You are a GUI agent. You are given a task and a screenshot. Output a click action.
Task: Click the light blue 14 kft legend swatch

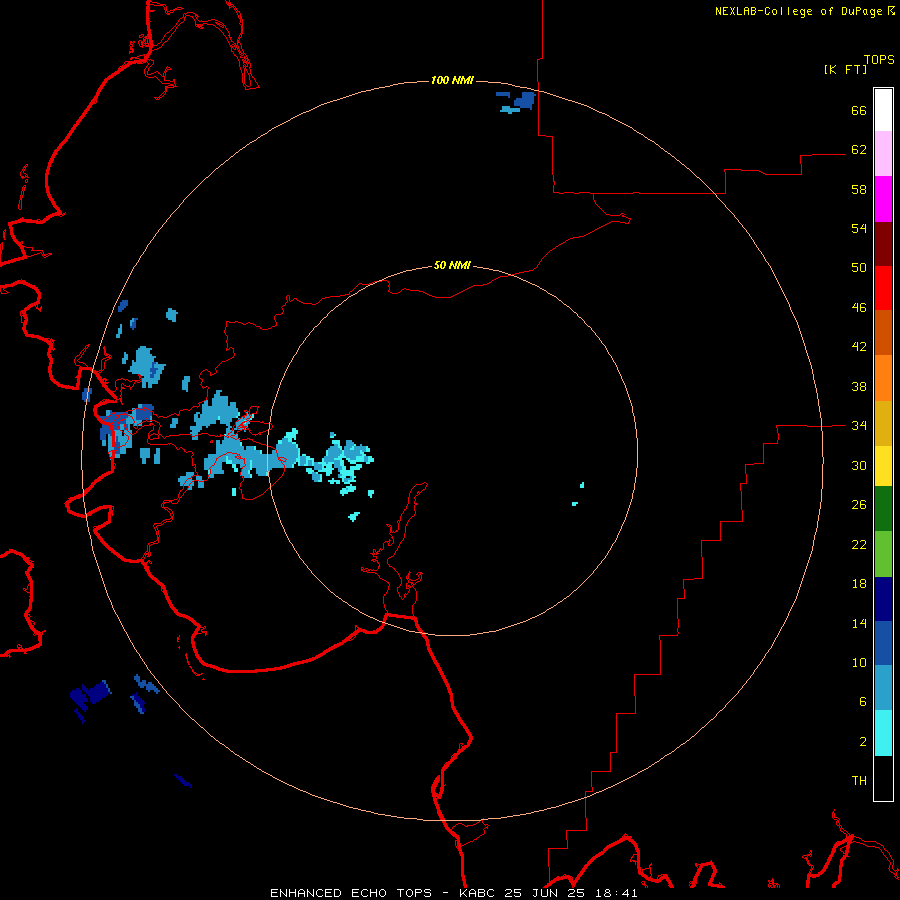[883, 688]
